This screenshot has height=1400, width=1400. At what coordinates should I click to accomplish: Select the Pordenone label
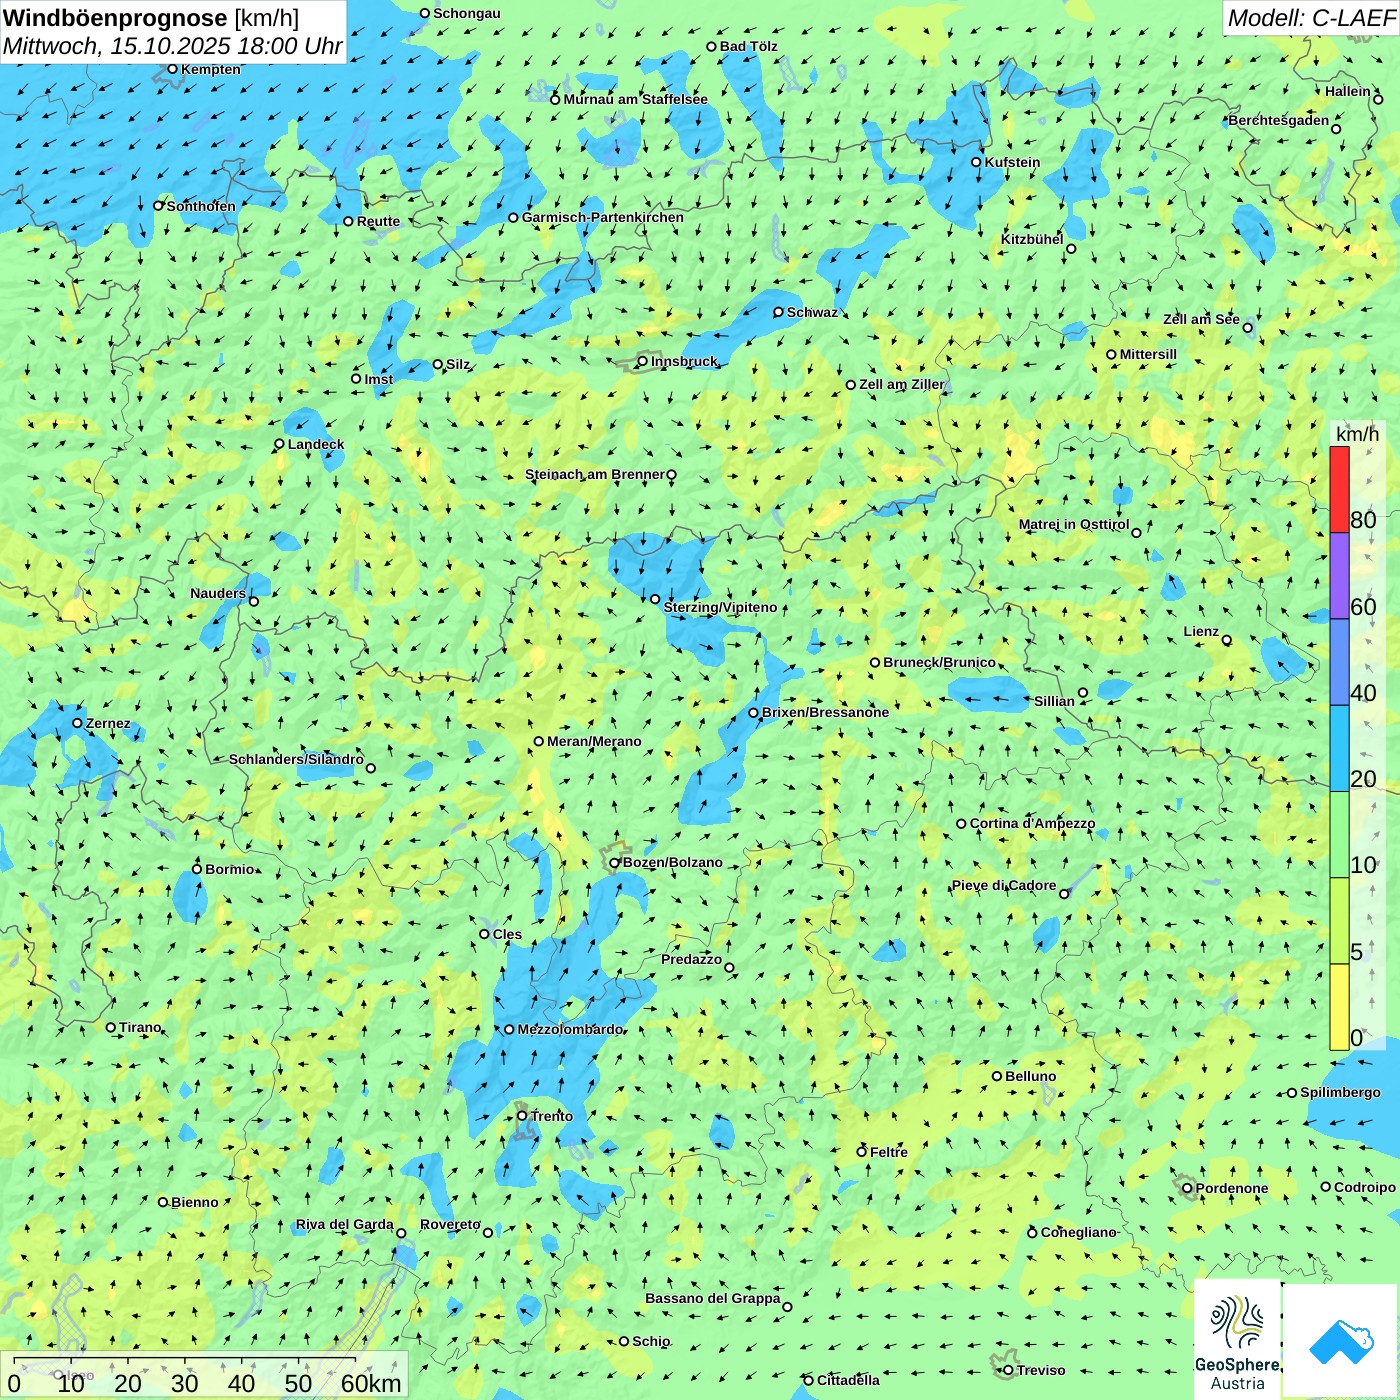[1232, 1188]
